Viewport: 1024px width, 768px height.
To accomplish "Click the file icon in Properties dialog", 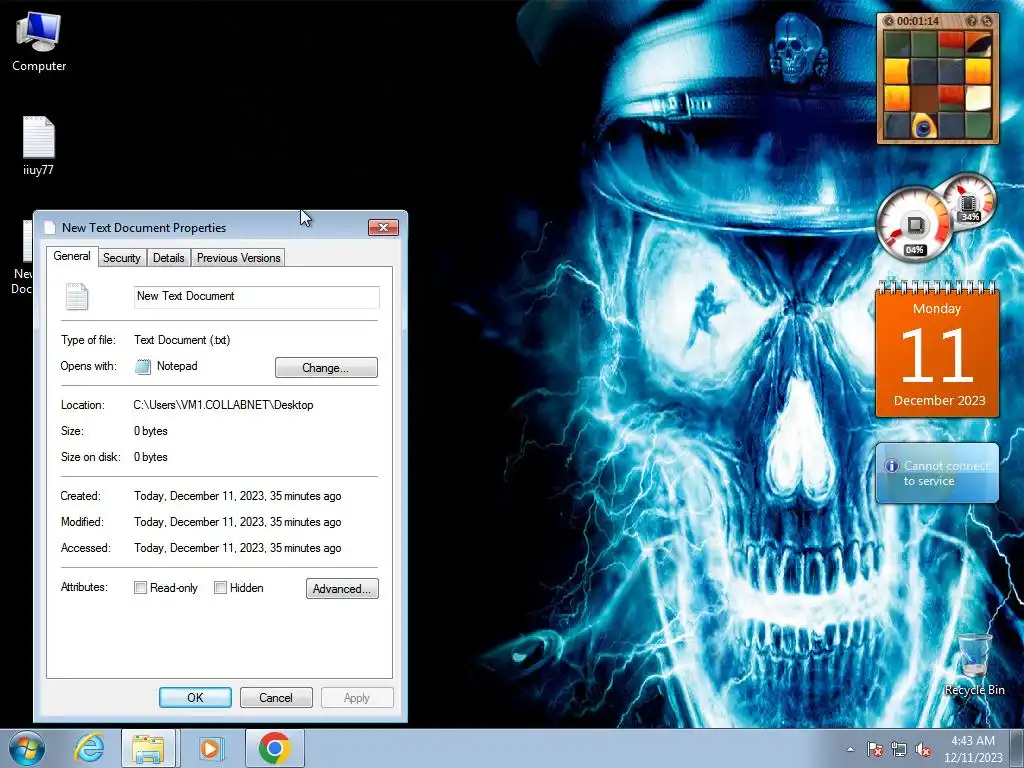I will coord(76,296).
